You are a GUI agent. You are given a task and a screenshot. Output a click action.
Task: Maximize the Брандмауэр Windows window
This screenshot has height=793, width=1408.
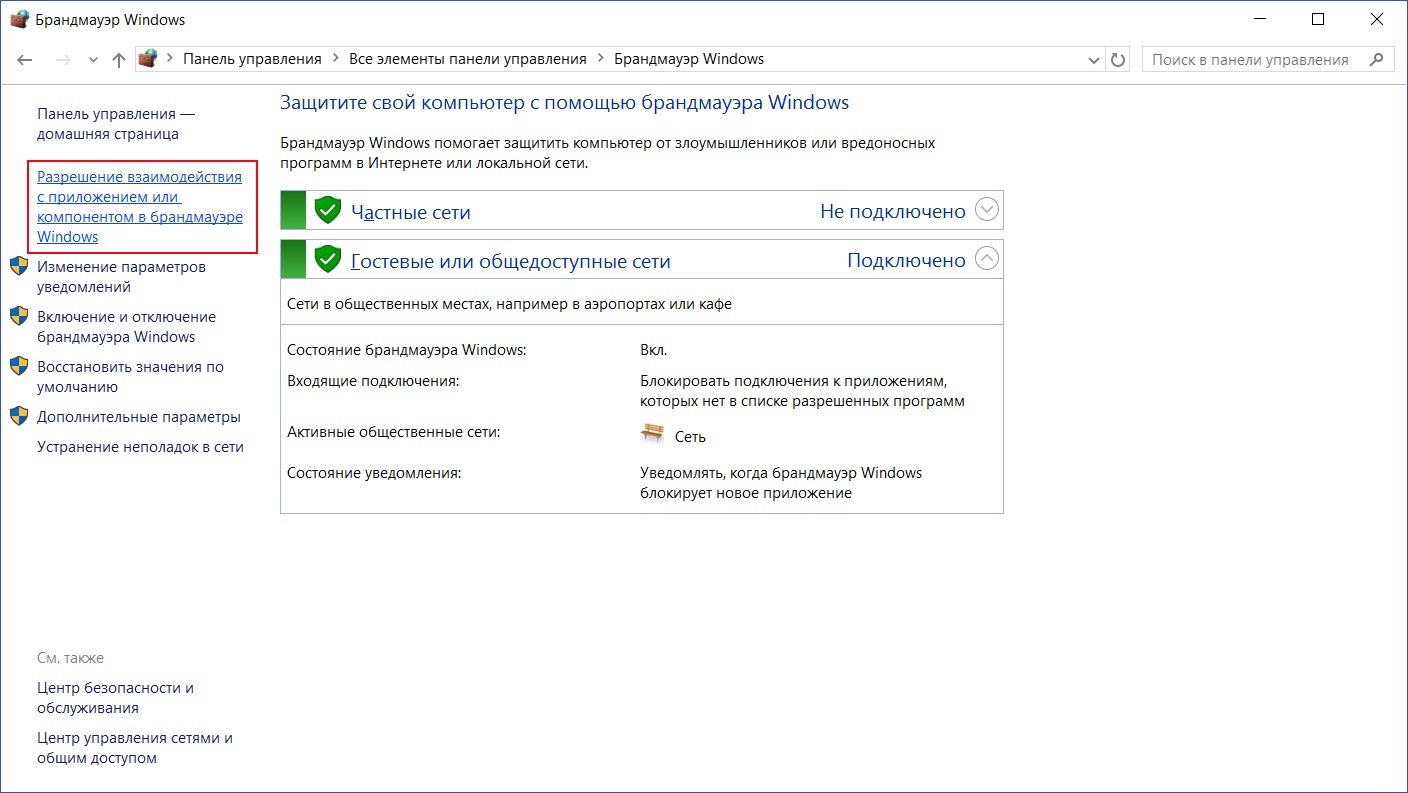pyautogui.click(x=1318, y=19)
